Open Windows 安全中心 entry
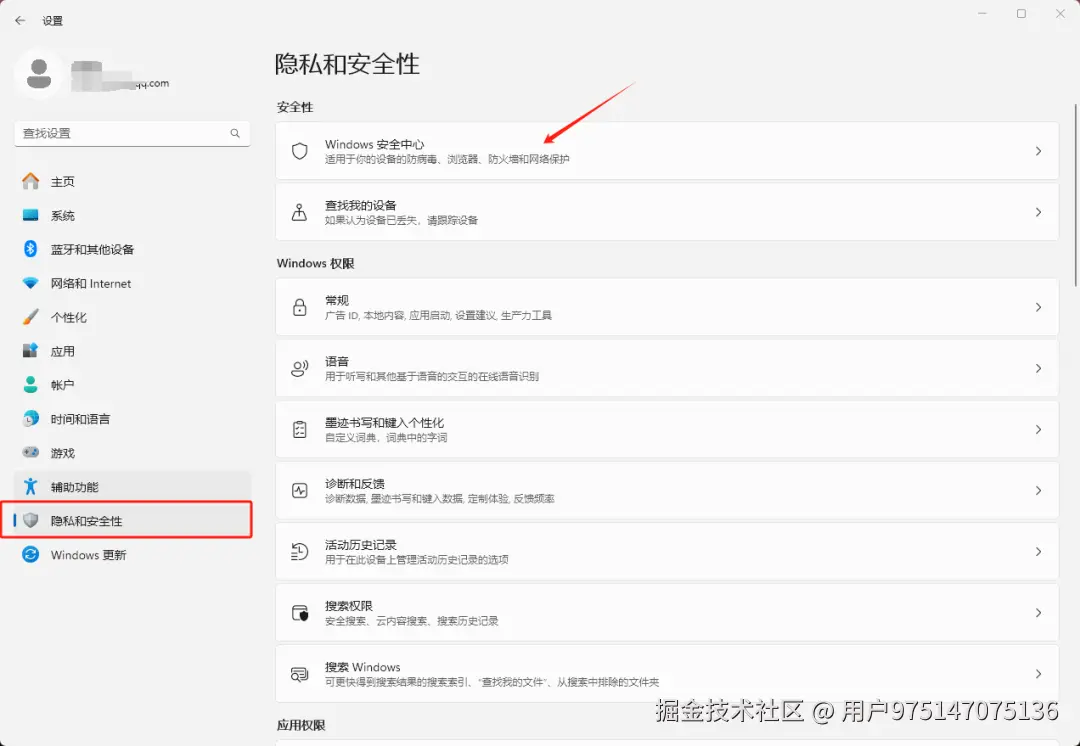 pyautogui.click(x=667, y=151)
